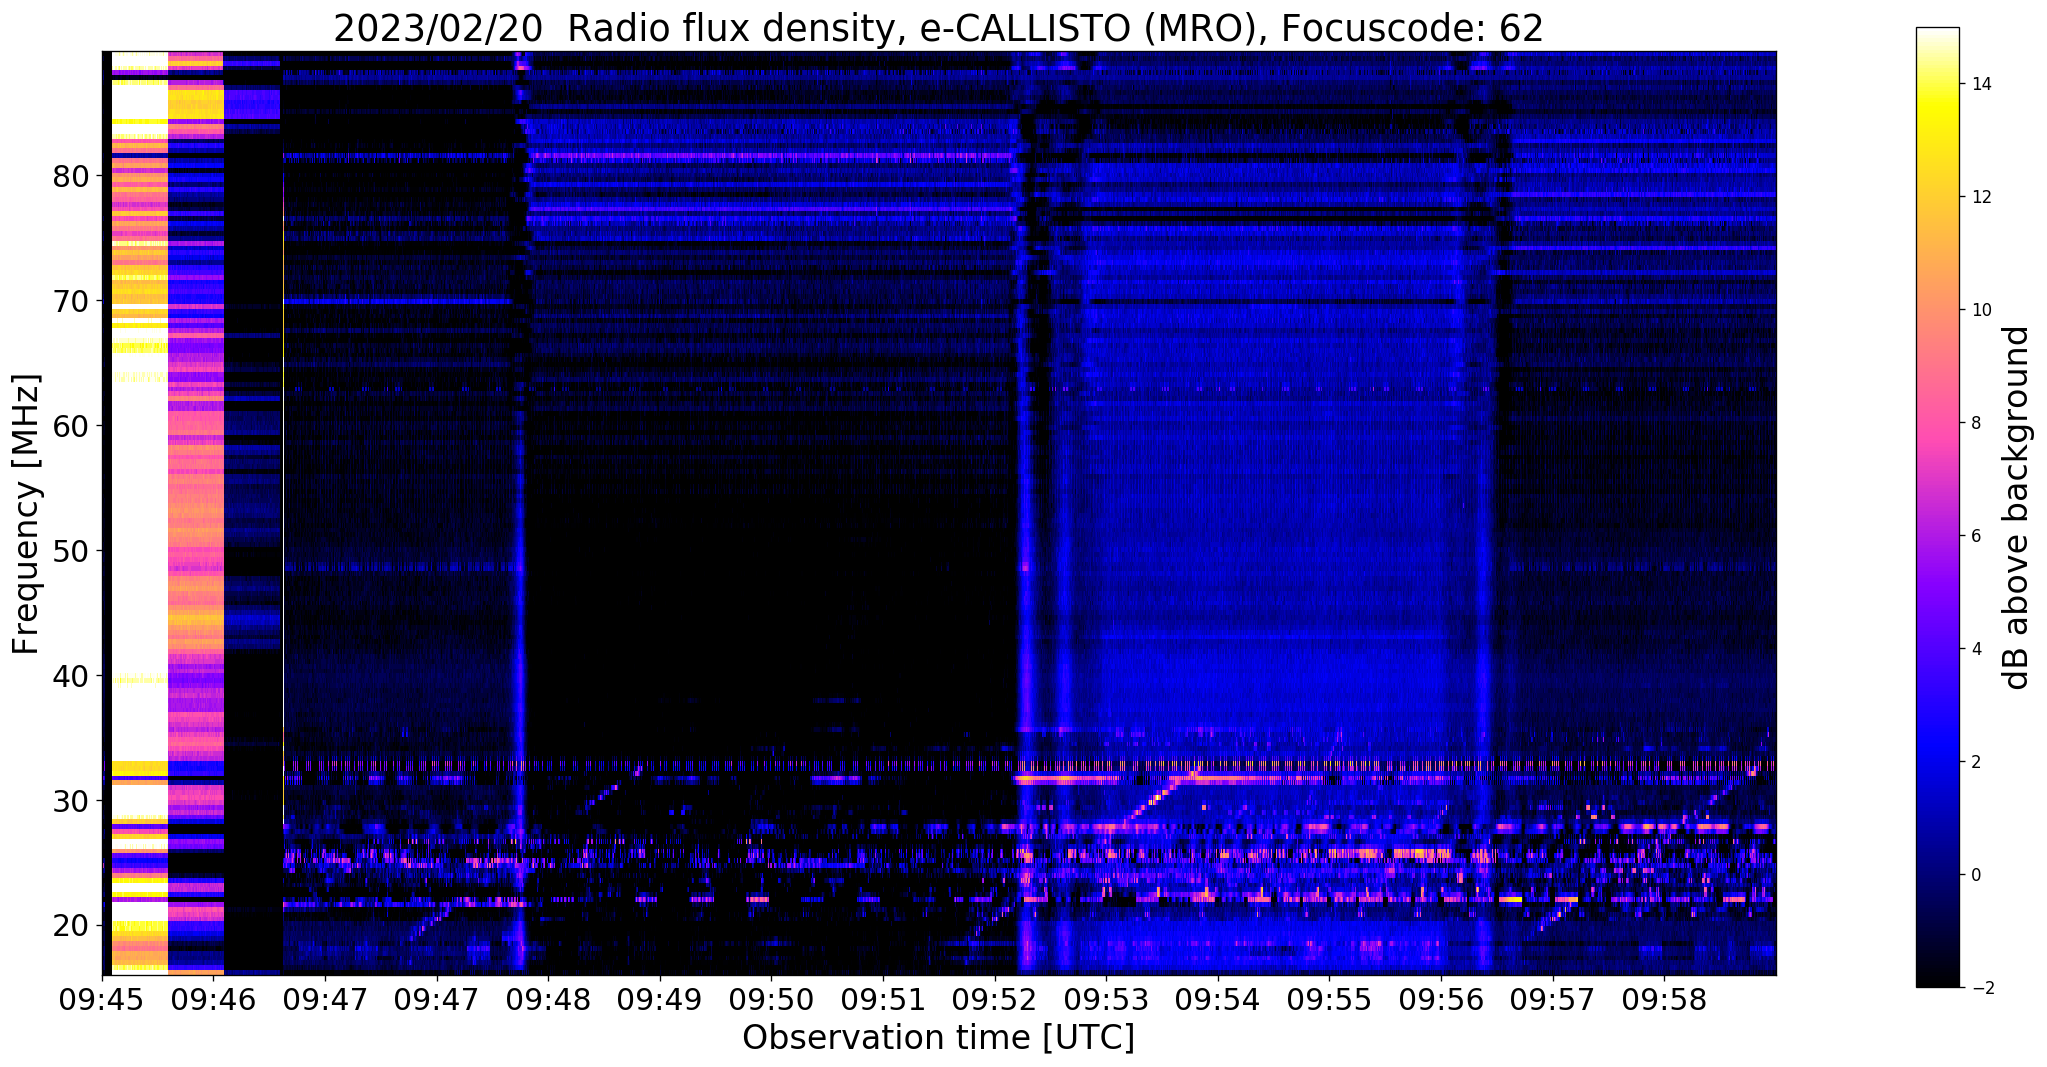Click the frequency axis tick label 60

pos(71,426)
